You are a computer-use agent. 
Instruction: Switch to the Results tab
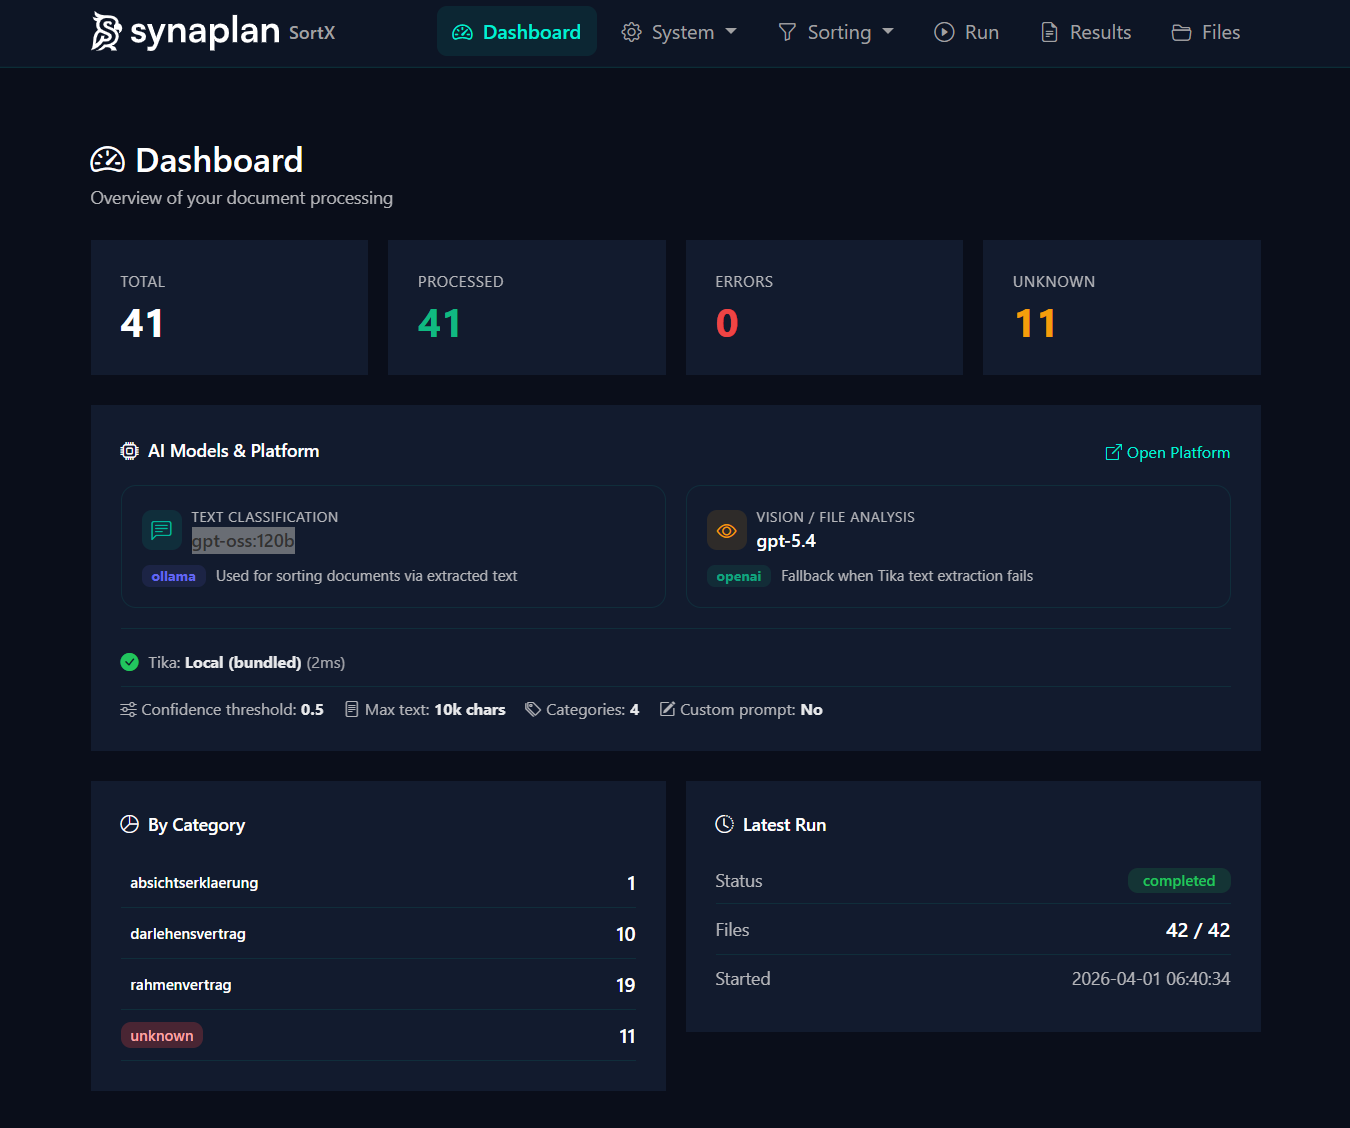click(x=1085, y=32)
